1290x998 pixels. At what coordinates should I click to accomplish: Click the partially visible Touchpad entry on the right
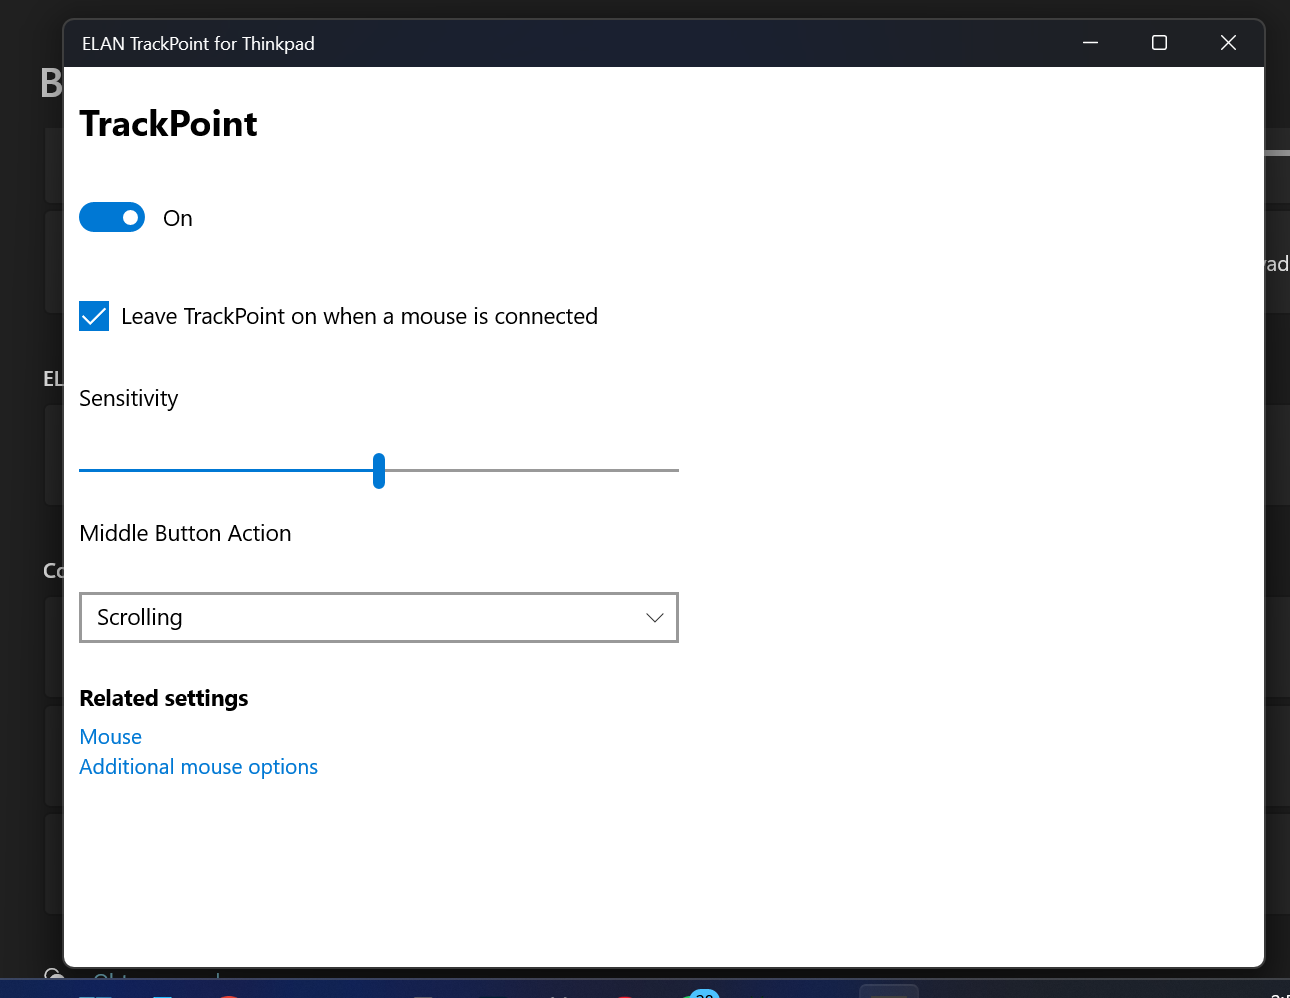click(1277, 264)
